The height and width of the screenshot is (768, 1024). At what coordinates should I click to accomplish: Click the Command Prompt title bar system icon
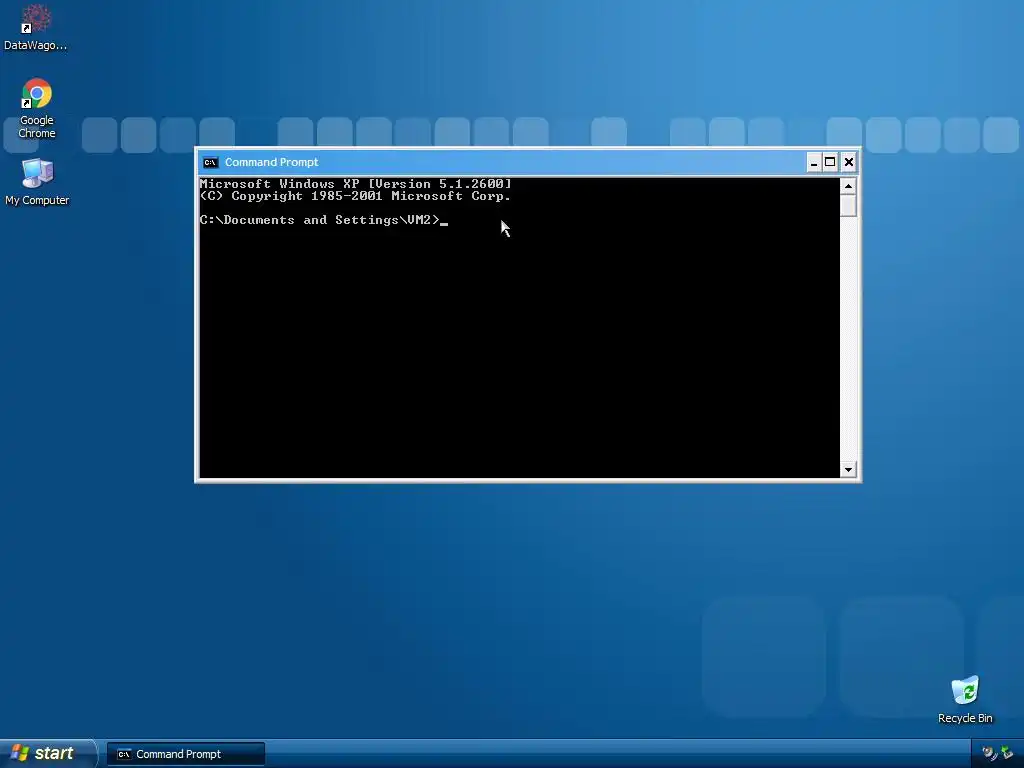[210, 163]
